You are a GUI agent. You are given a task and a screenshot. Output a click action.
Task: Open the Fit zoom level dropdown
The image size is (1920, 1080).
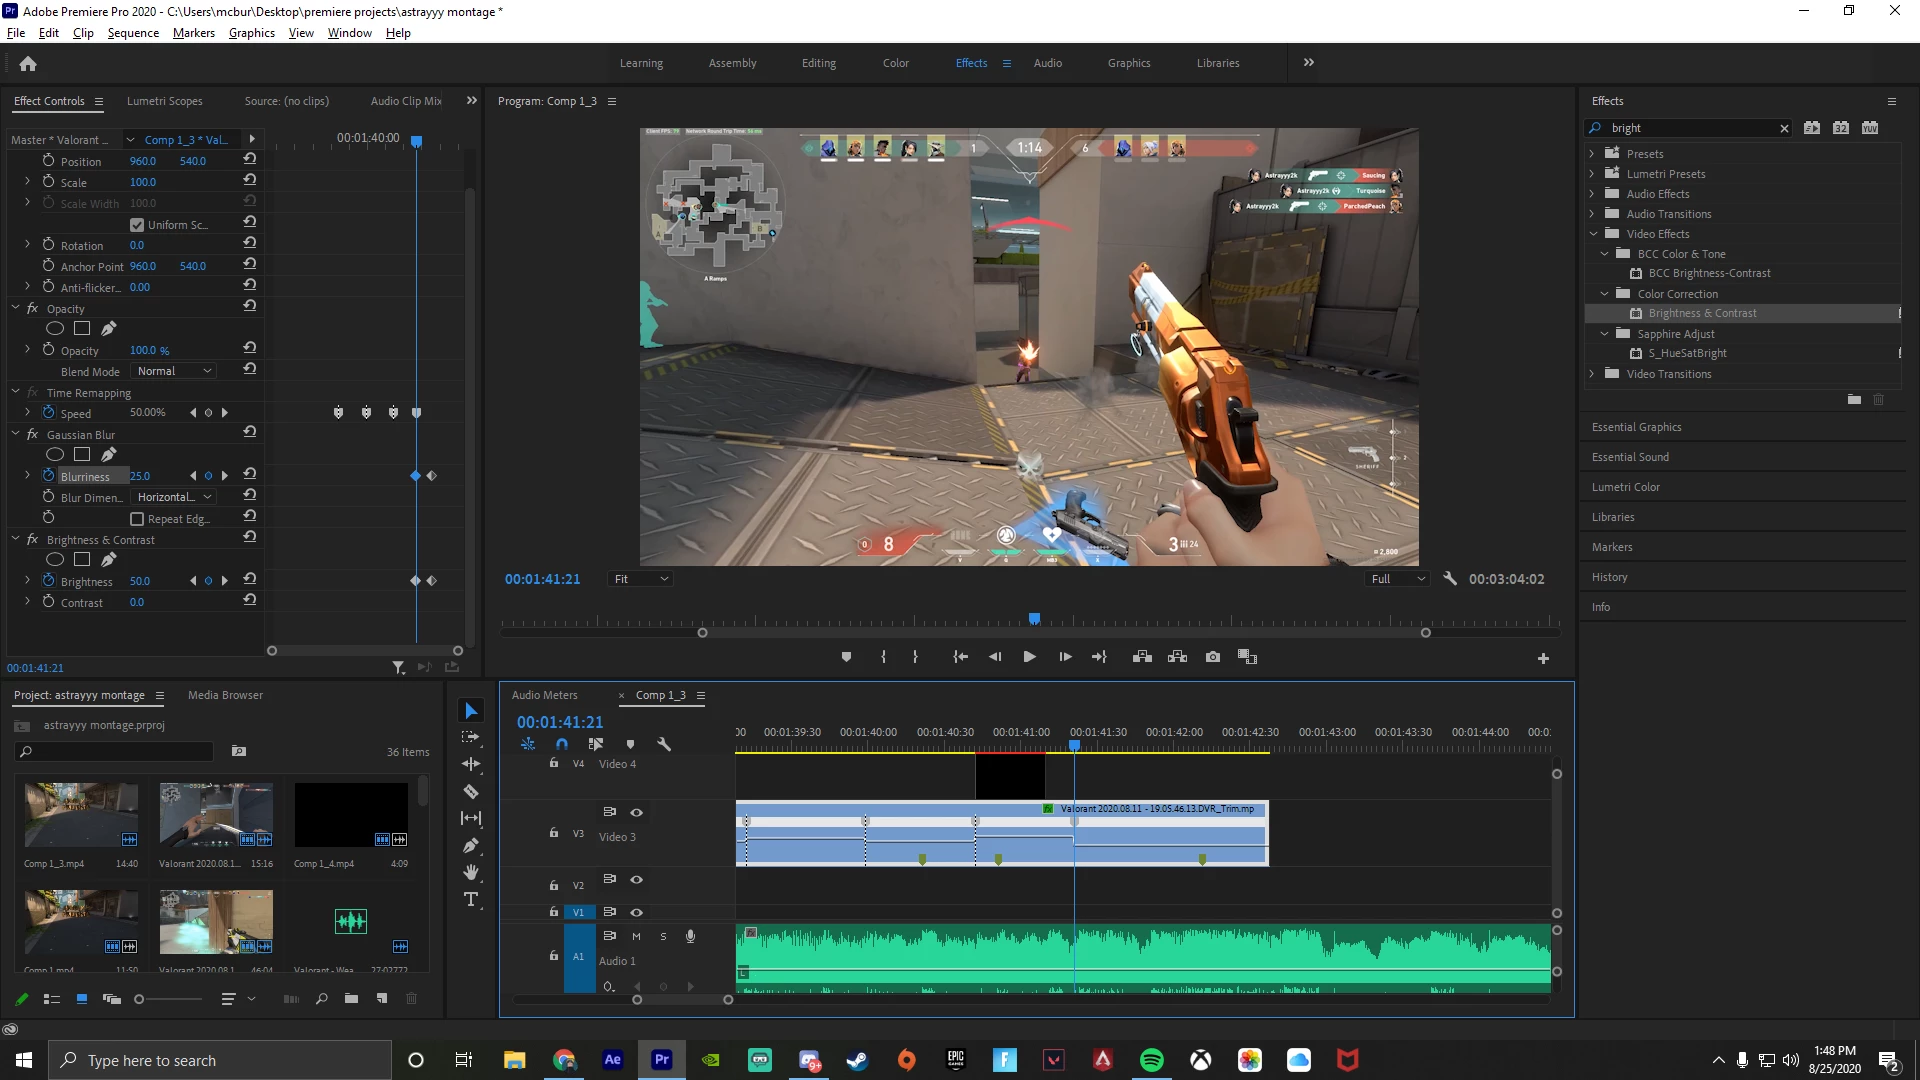coord(640,579)
